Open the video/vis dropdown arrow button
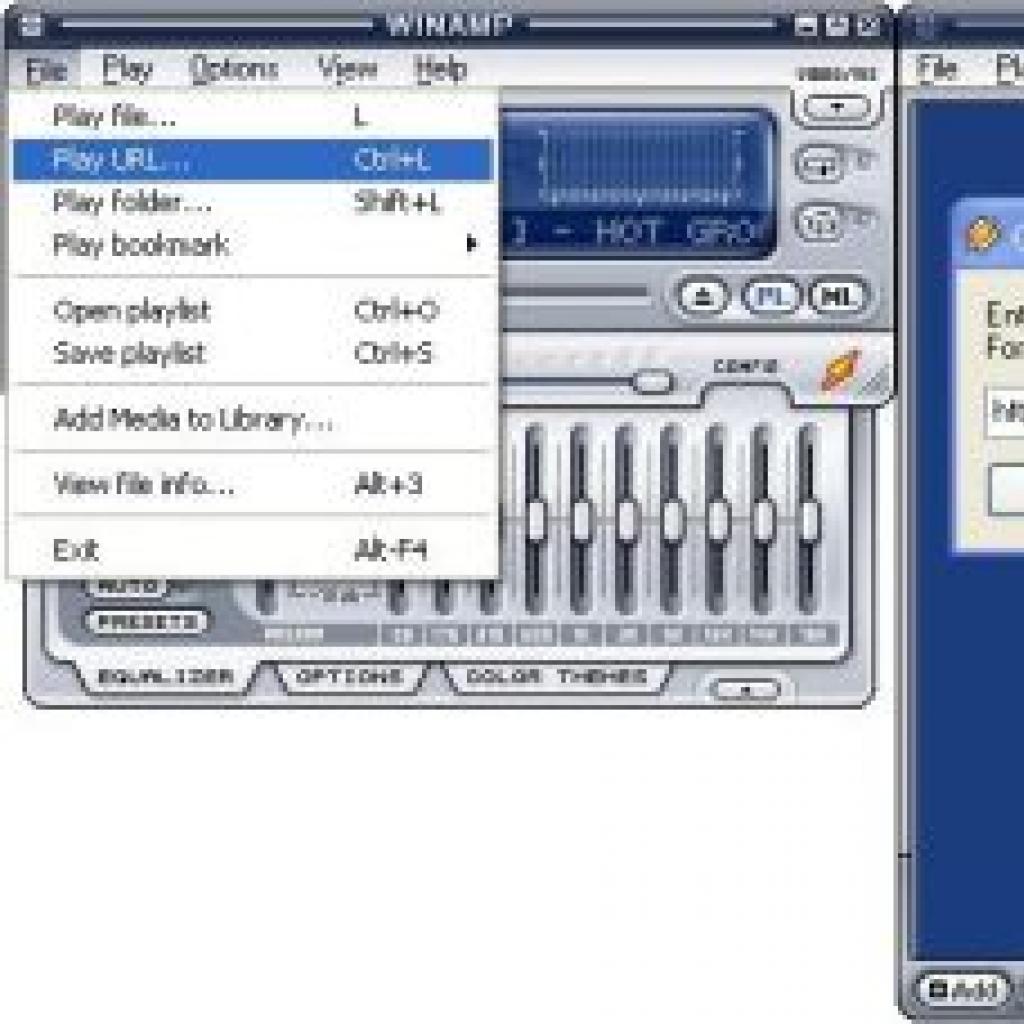This screenshot has height=1024, width=1024. click(837, 106)
